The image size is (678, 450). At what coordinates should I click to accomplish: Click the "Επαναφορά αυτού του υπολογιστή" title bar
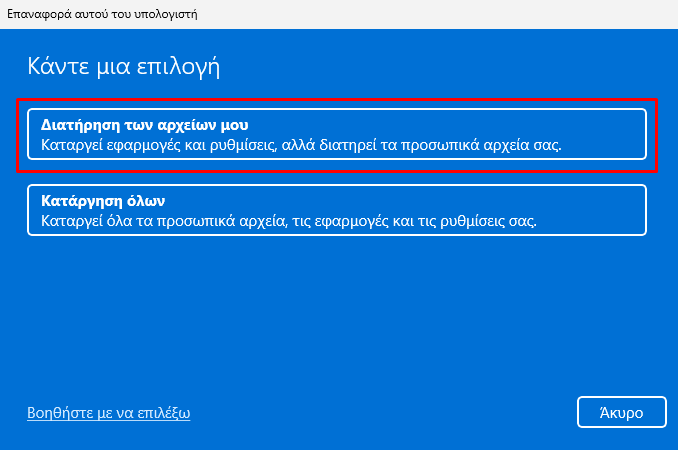(339, 14)
